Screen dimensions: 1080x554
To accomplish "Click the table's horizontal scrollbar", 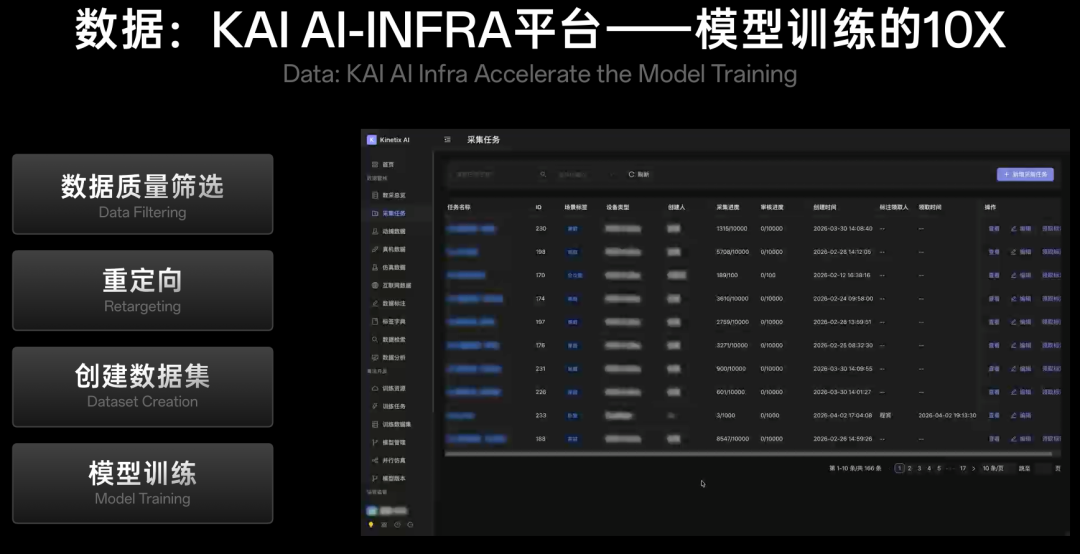I will click(x=700, y=454).
